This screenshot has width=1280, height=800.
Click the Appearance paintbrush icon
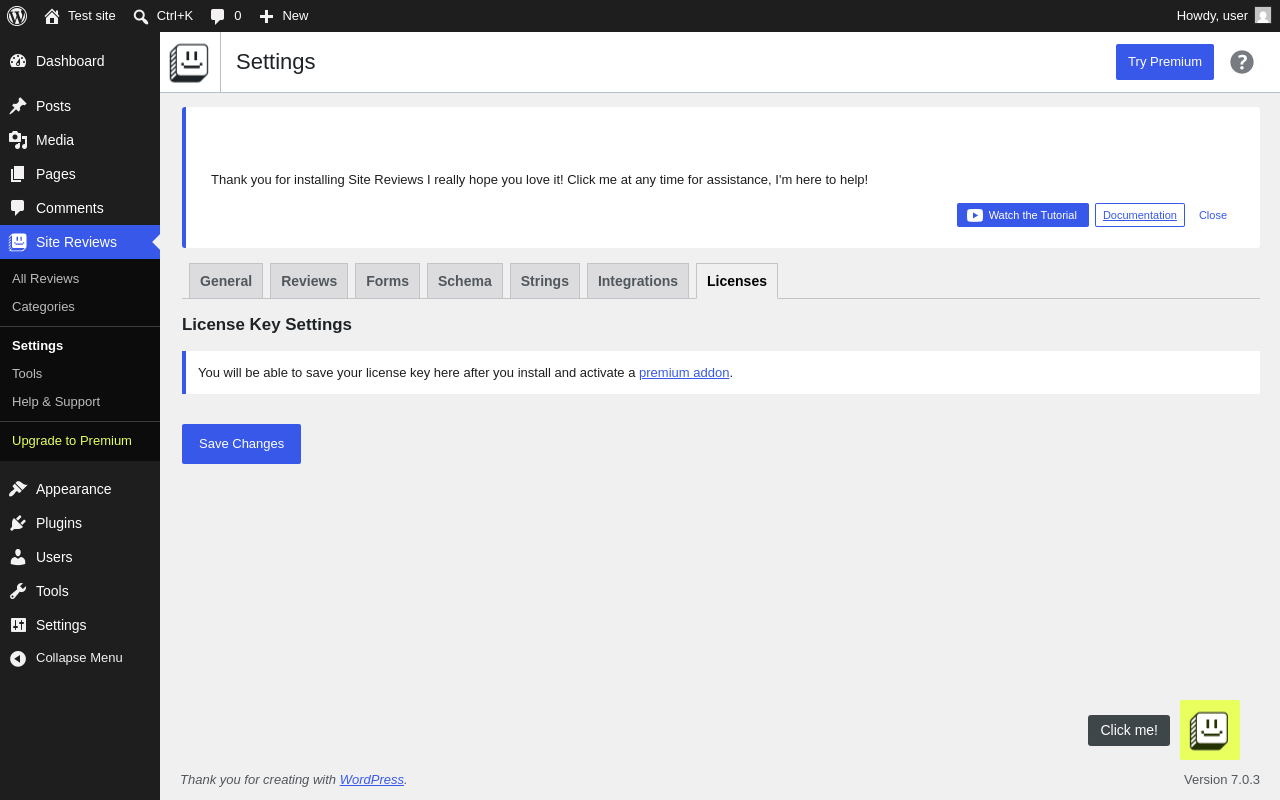tap(18, 489)
